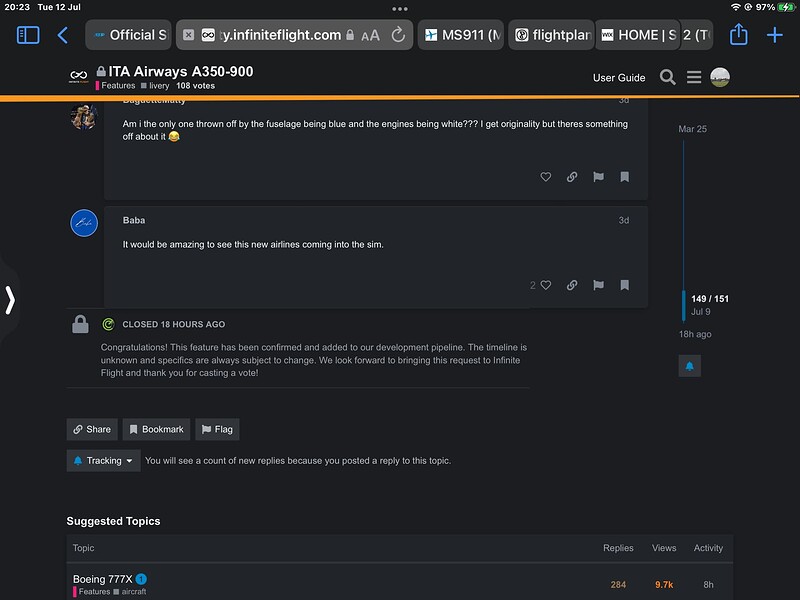Close the infiniteflight.com tab
The height and width of the screenshot is (600, 800).
[x=188, y=35]
